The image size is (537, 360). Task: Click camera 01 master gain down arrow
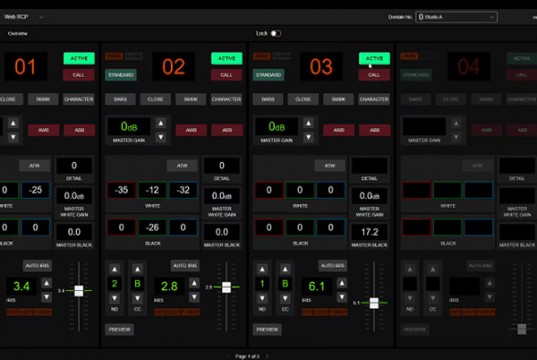tap(13, 137)
